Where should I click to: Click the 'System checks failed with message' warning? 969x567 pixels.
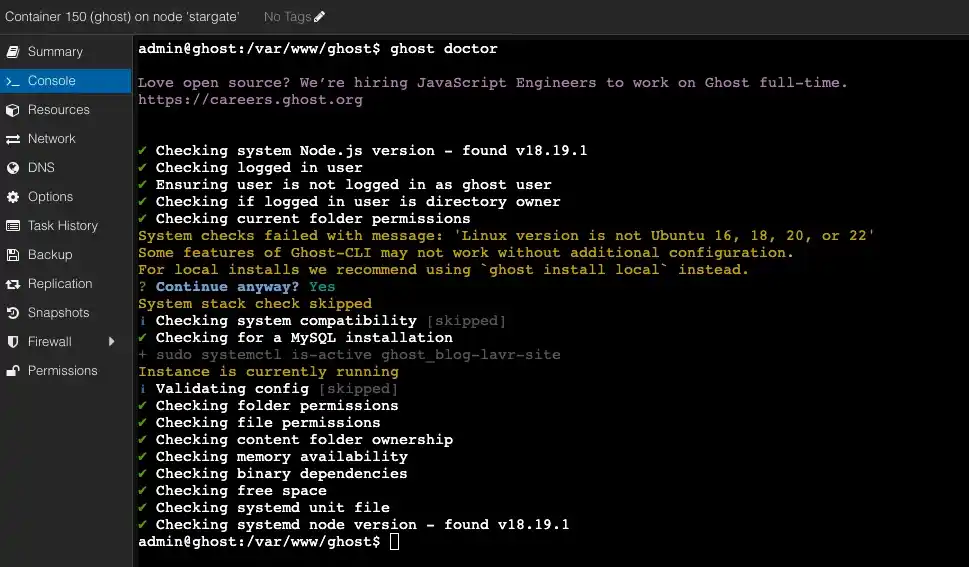click(506, 236)
